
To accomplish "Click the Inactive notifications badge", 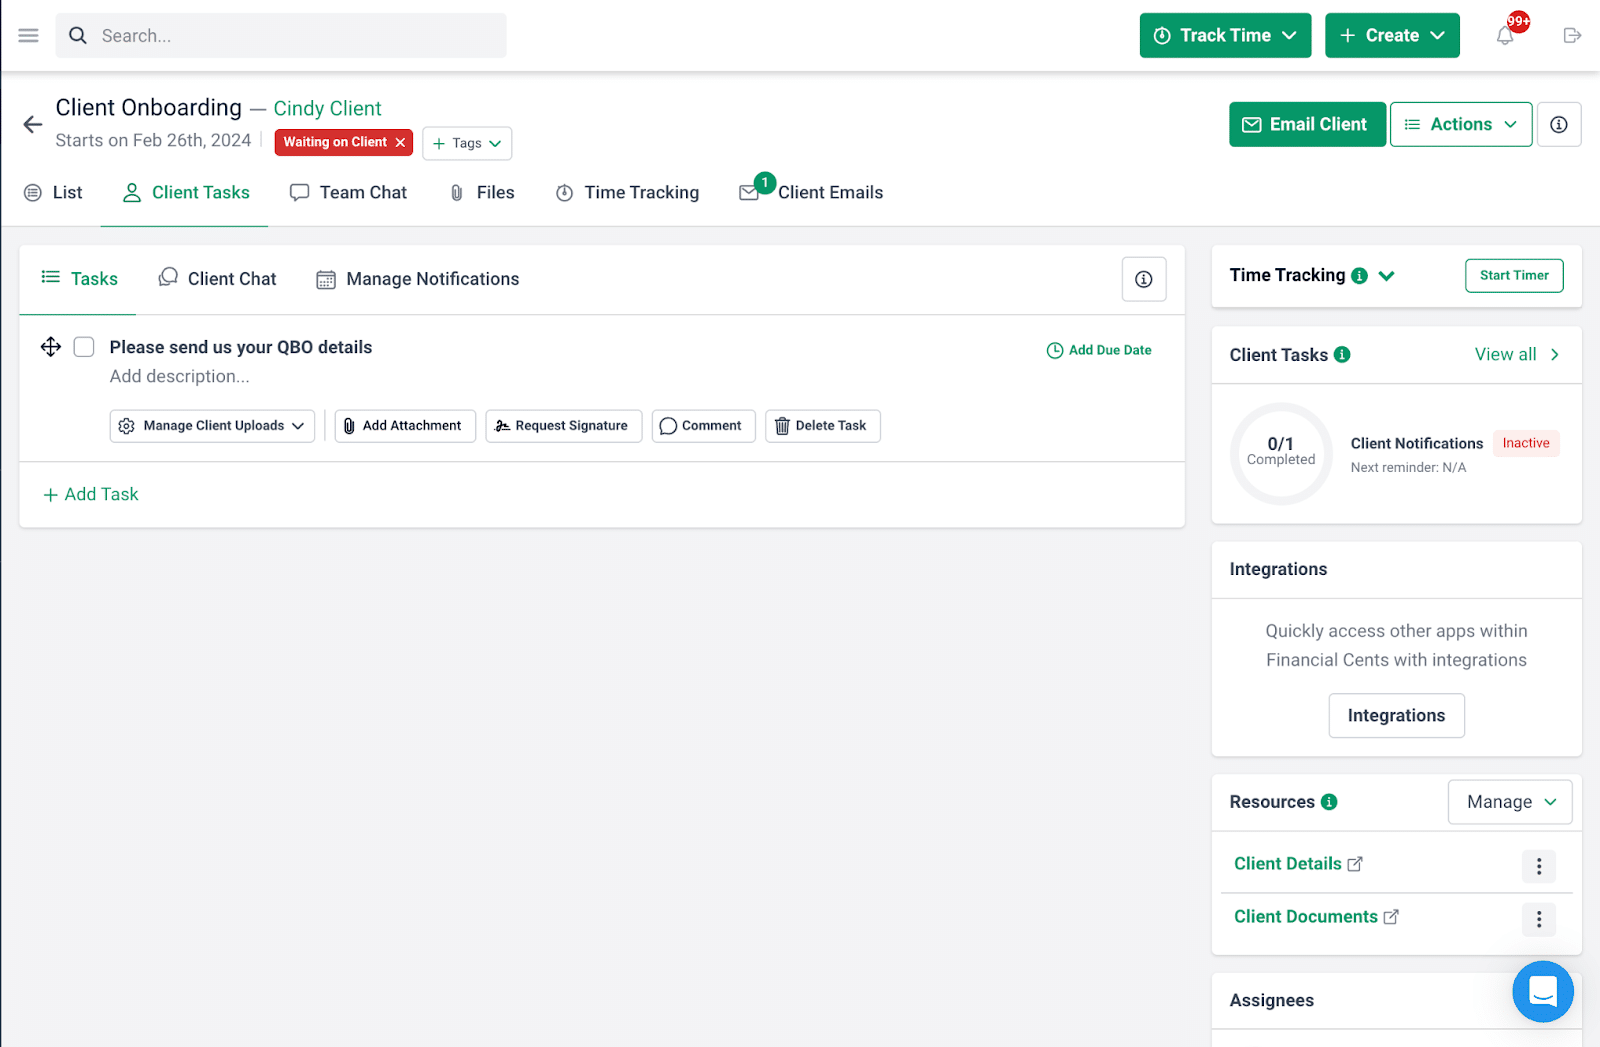I will (1526, 443).
